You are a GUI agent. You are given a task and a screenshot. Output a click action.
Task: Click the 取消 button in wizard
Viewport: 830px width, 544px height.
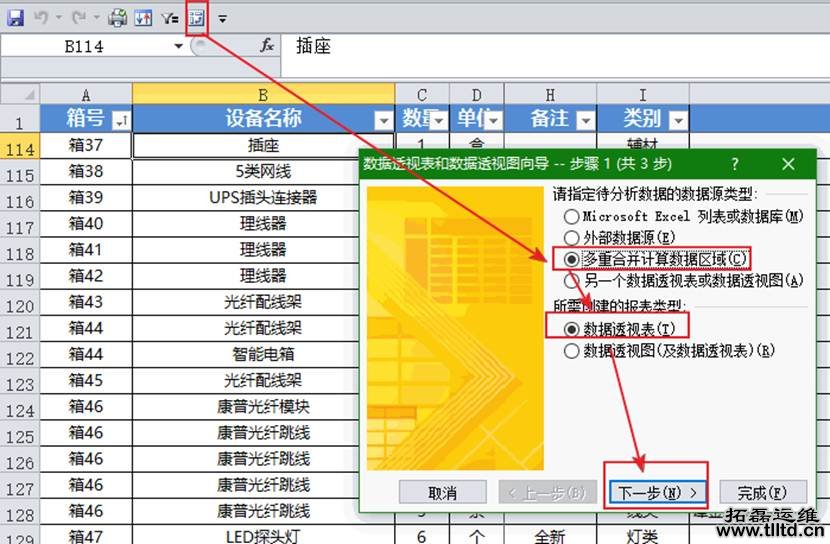443,493
